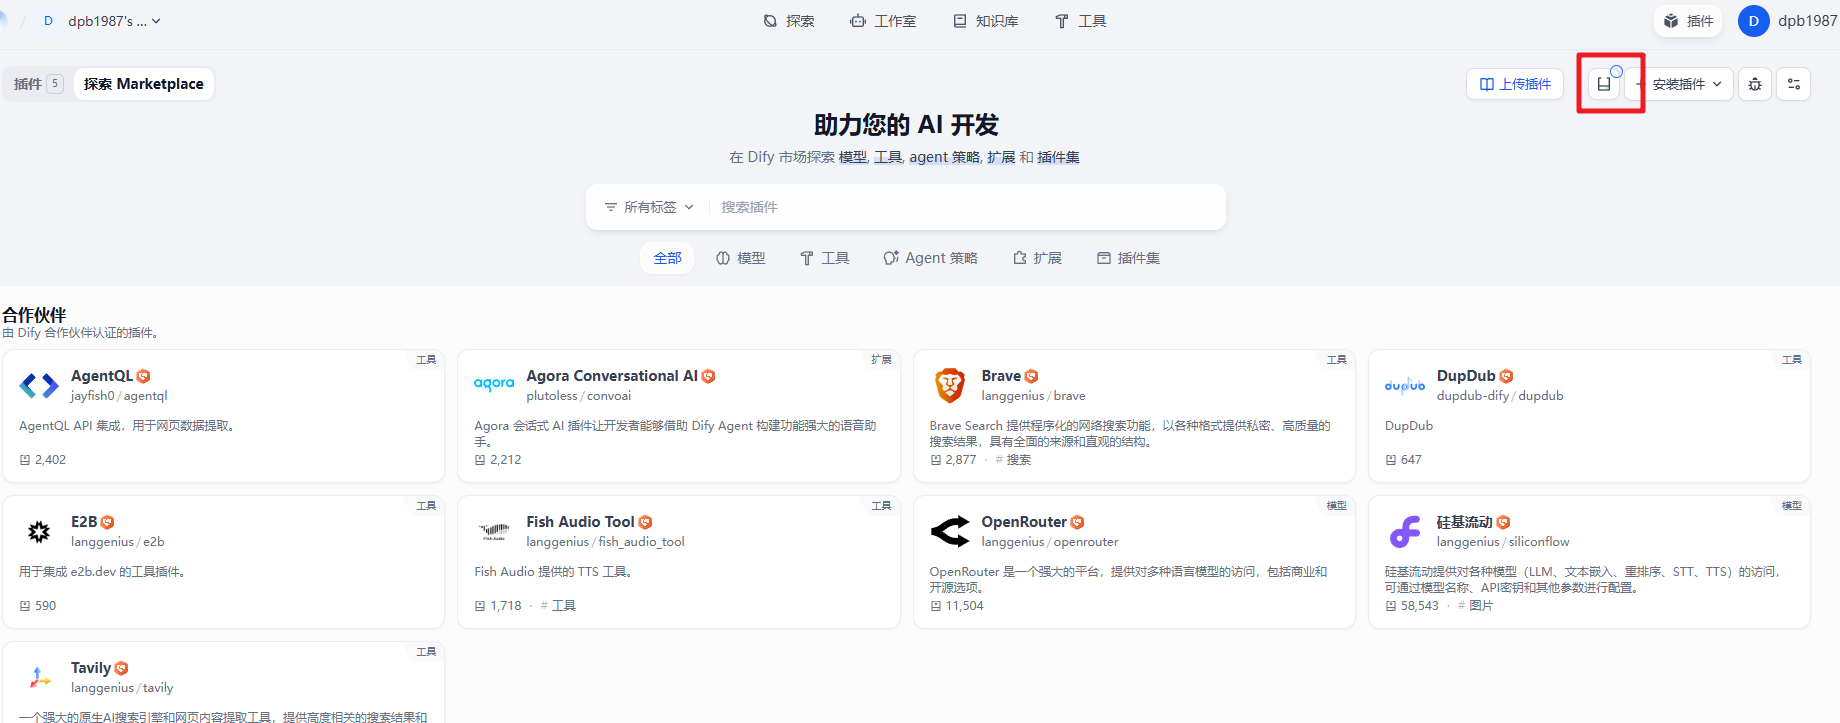Filter by 模型 category
The width and height of the screenshot is (1840, 723).
coord(741,258)
